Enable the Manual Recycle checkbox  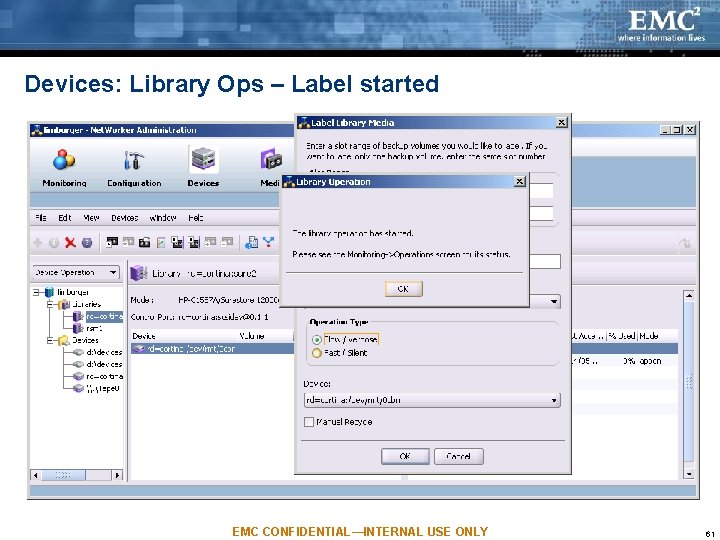click(309, 422)
